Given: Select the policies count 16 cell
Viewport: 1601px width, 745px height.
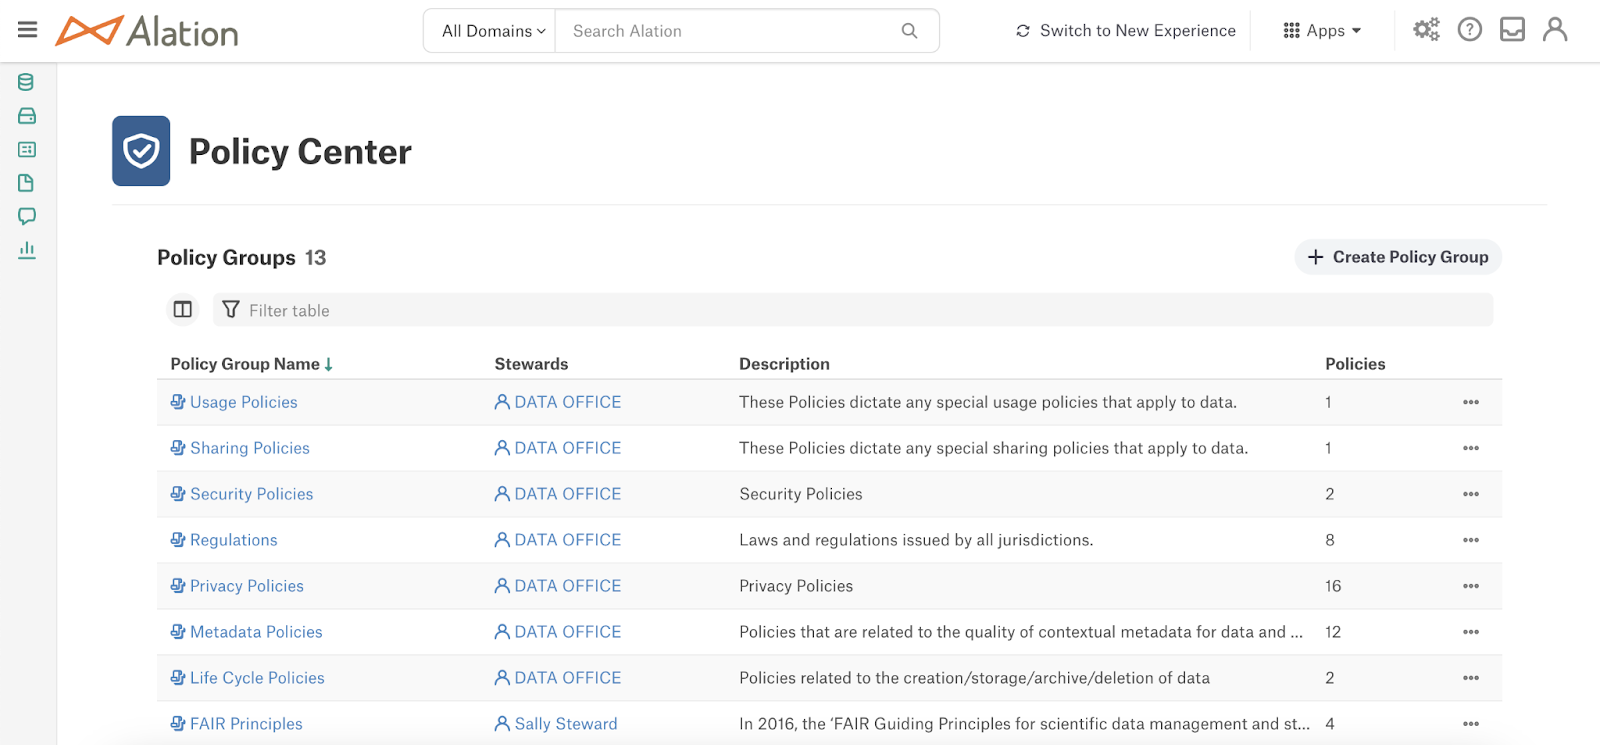Looking at the screenshot, I should (x=1333, y=586).
